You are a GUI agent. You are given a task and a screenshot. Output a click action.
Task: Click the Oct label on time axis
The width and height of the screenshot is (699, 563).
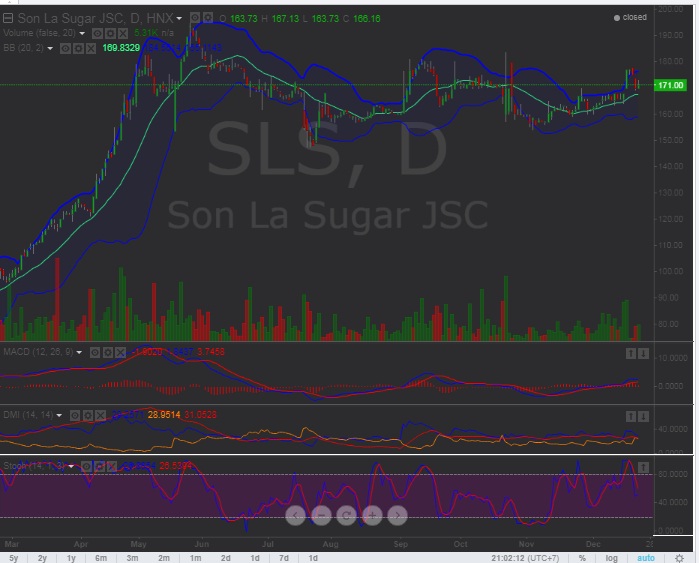(x=461, y=544)
